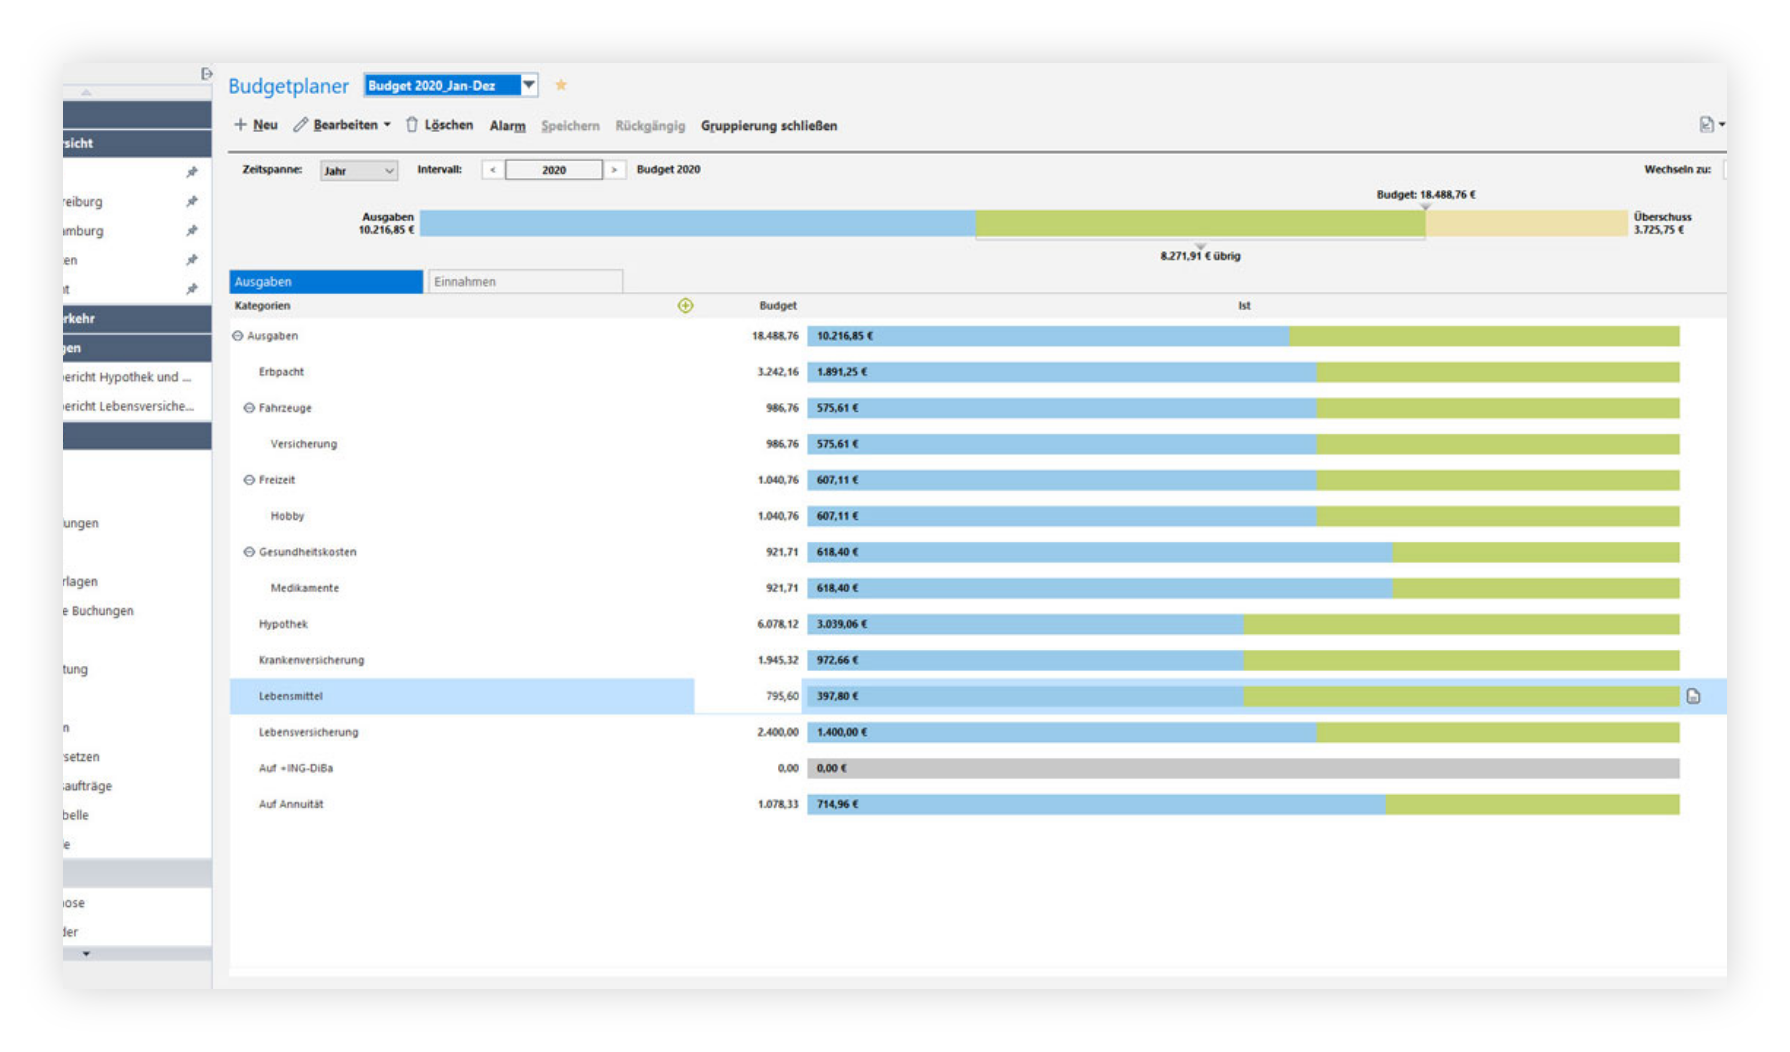Viewport: 1790px width, 1052px height.
Task: Switch to the Einnahmen tab
Action: click(x=525, y=282)
